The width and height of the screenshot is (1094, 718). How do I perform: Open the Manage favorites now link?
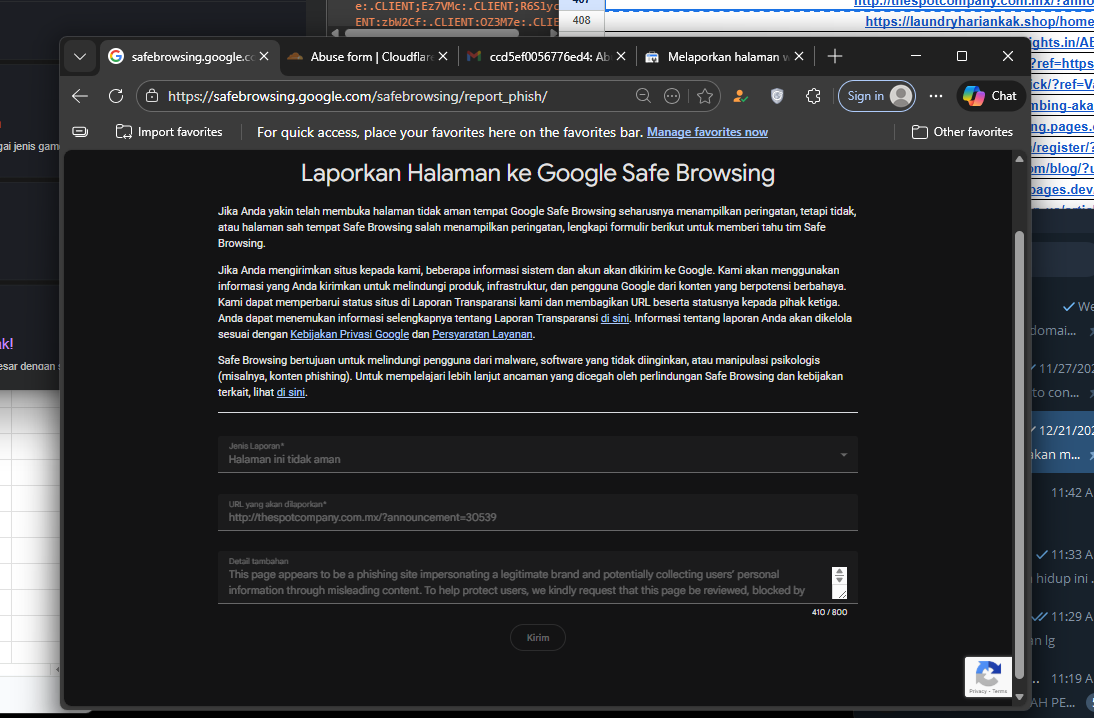pos(707,132)
